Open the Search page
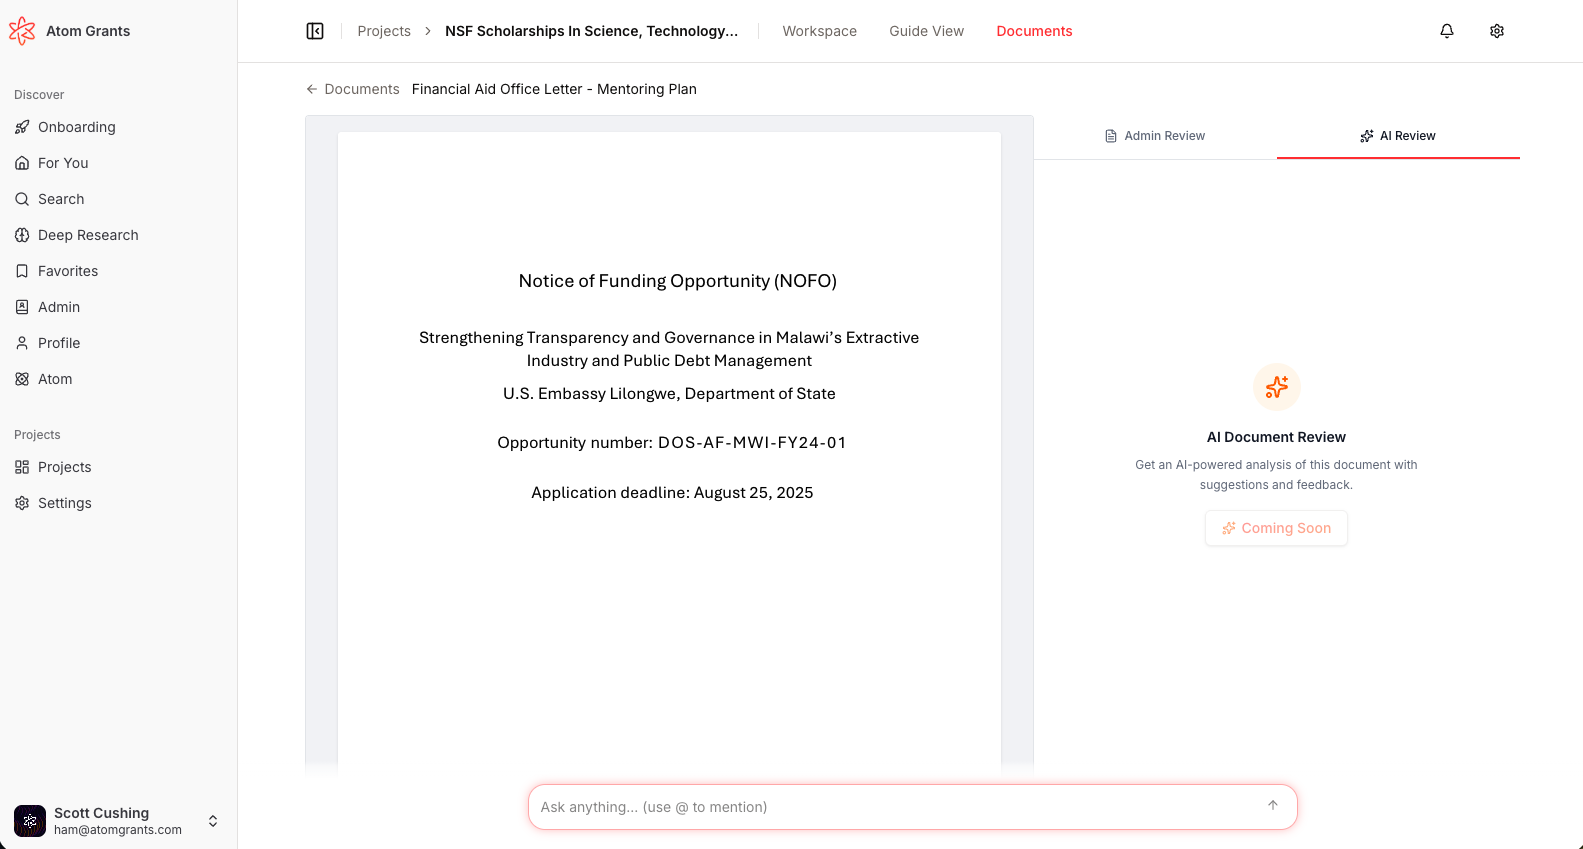 (61, 199)
